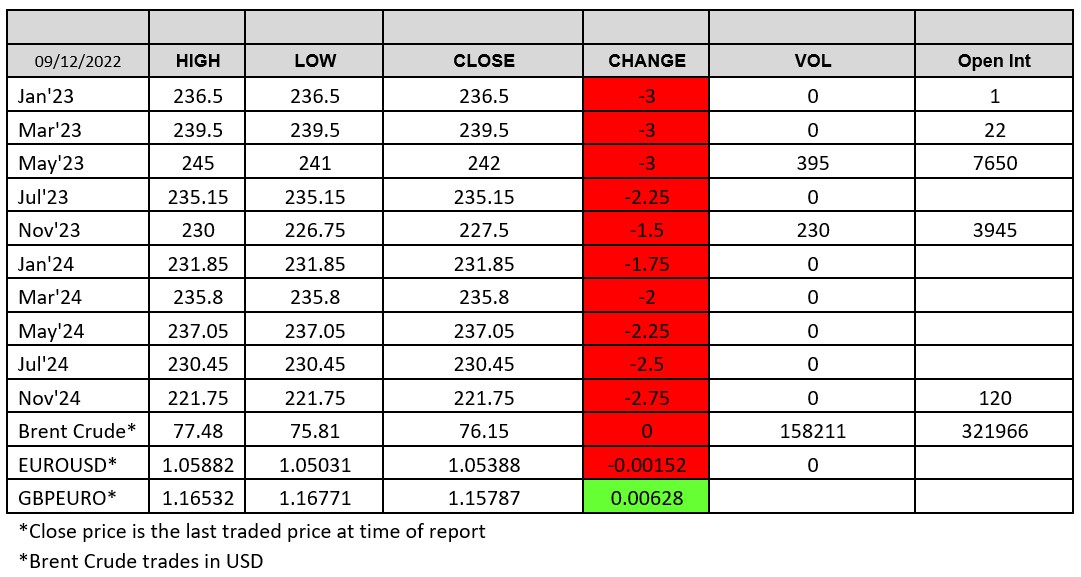The image size is (1081, 577).
Task: Select the VOL column header
Action: 811,60
